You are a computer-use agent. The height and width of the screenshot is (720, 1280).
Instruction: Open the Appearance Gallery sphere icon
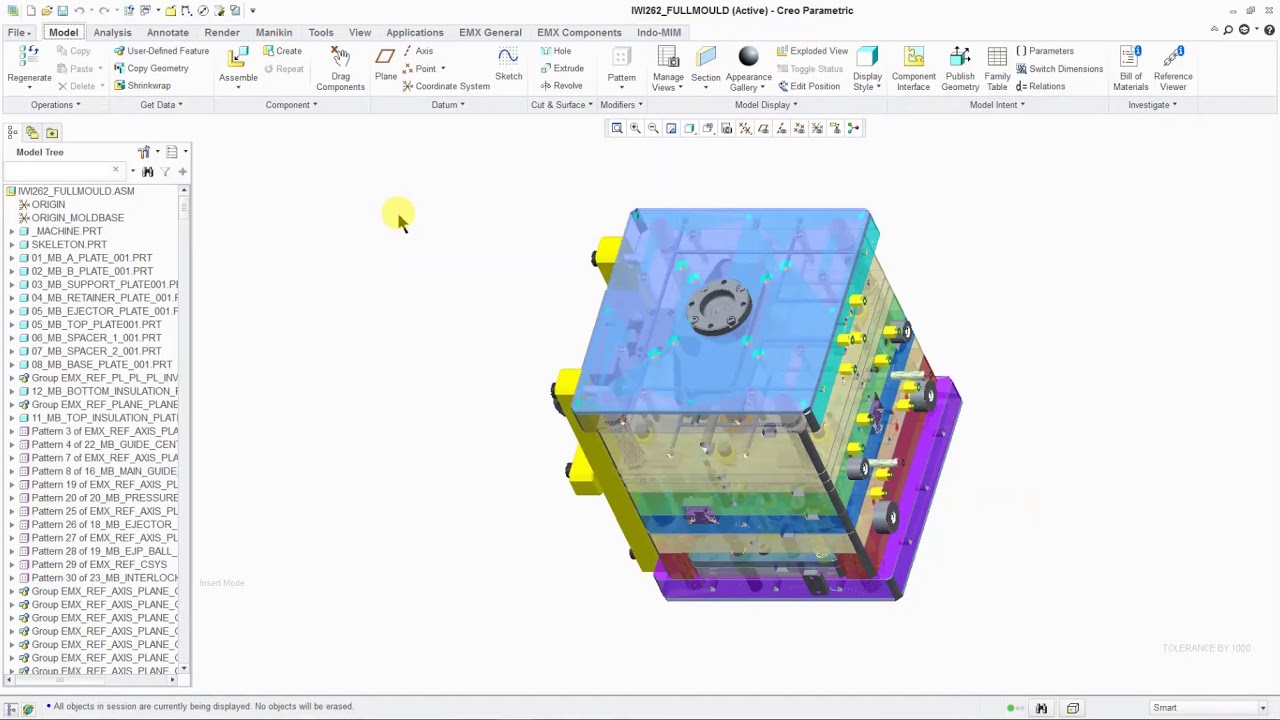748,58
